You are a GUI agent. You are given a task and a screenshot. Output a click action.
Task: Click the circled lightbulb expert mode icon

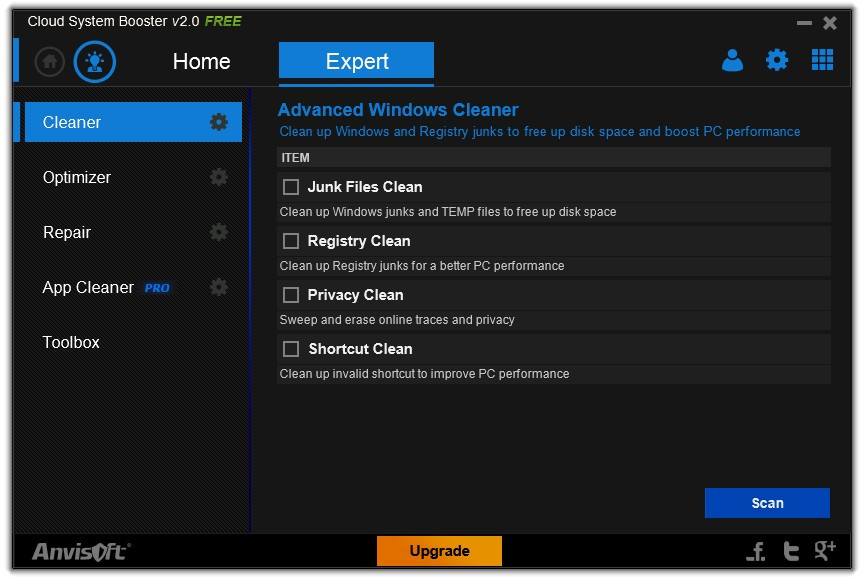pos(95,62)
